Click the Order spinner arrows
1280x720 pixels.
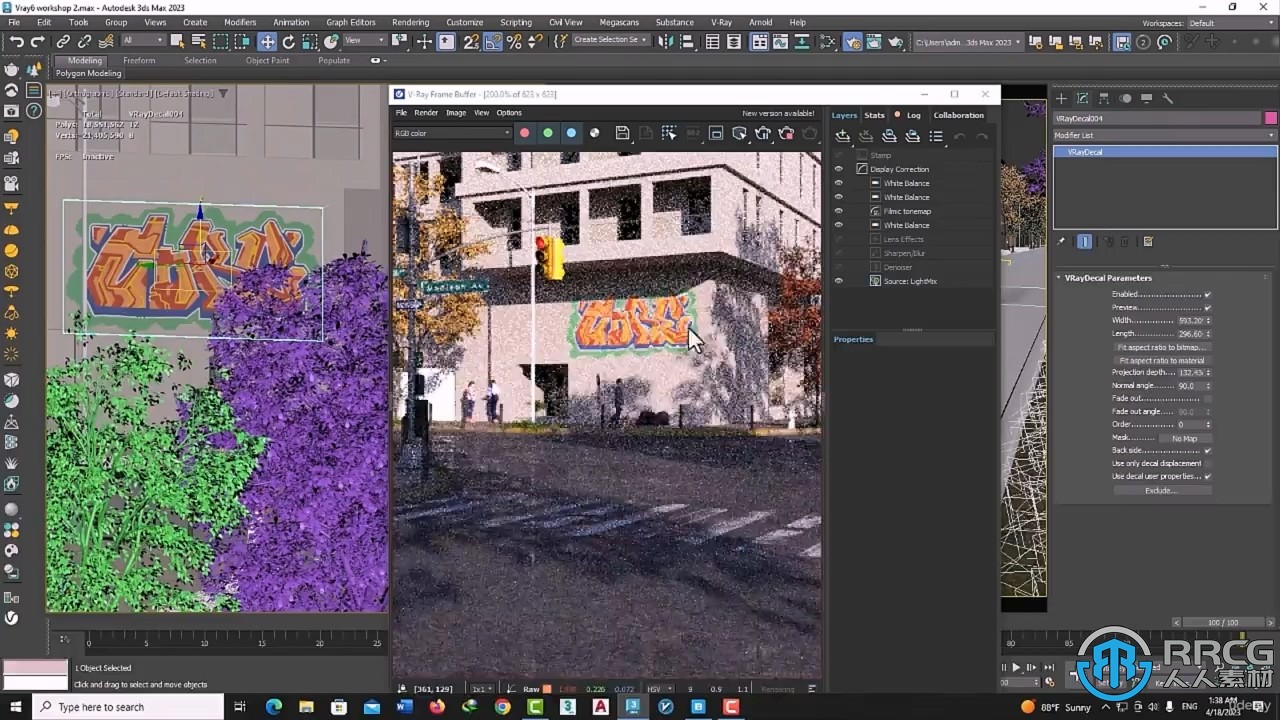1209,424
